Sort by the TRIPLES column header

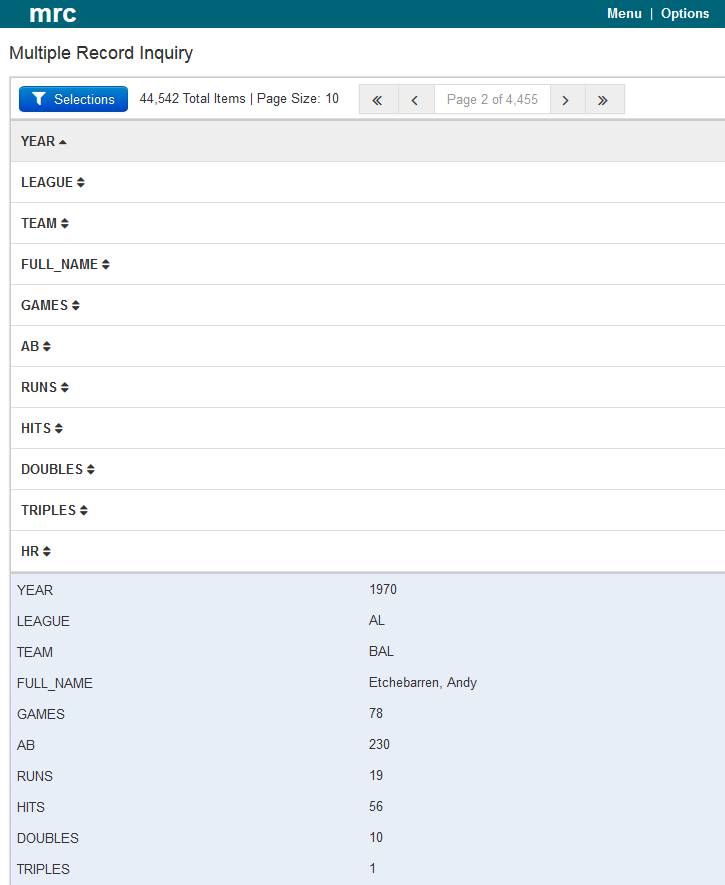[54, 510]
